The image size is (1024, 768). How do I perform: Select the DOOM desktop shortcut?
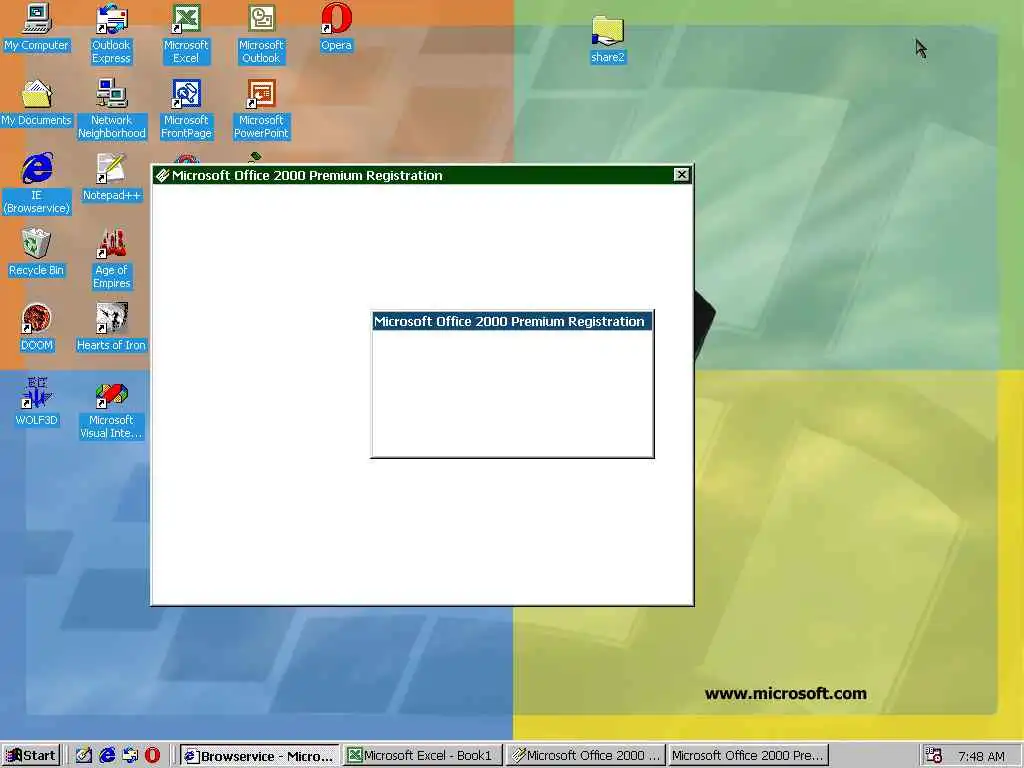pos(37,328)
